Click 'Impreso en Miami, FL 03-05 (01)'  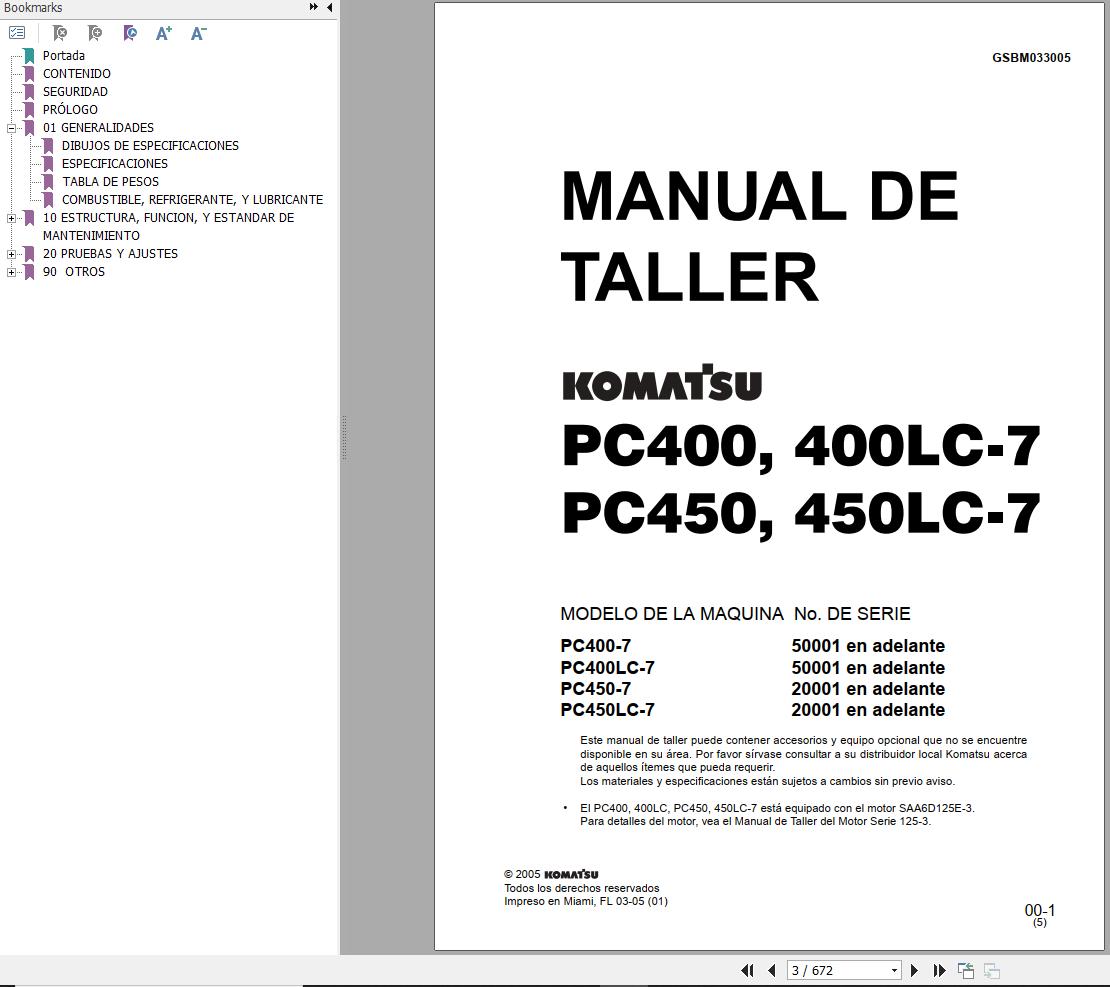point(585,901)
